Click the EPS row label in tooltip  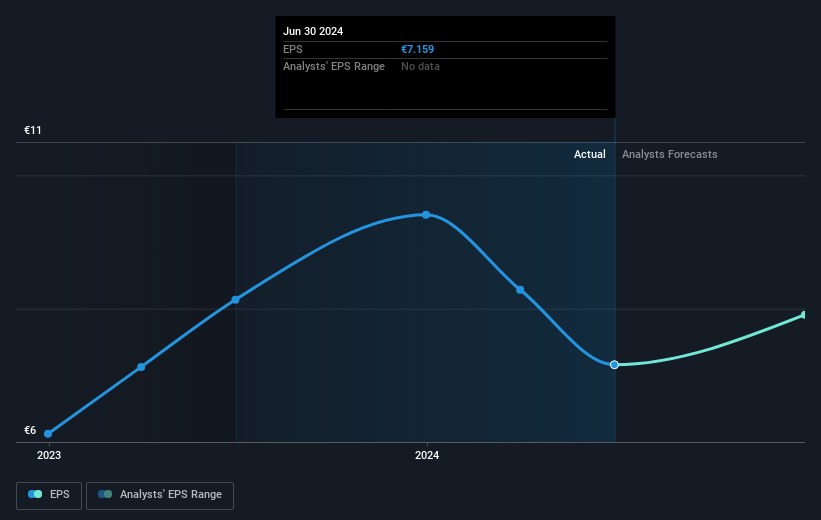click(x=293, y=49)
